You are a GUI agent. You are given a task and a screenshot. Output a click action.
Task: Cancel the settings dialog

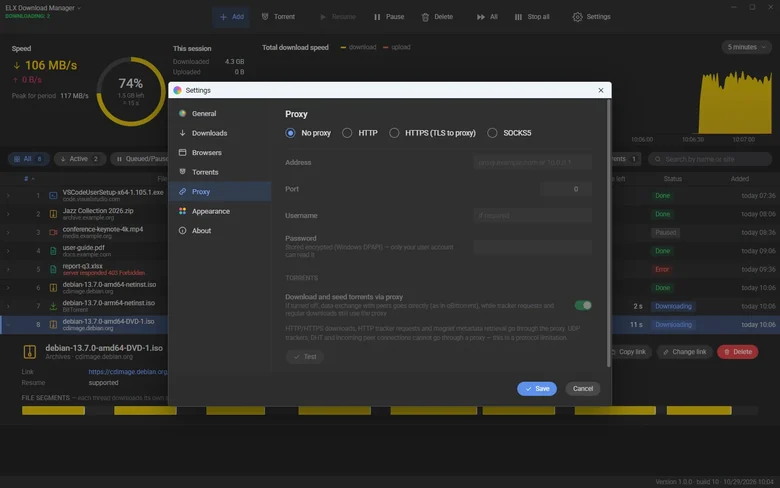pos(583,389)
